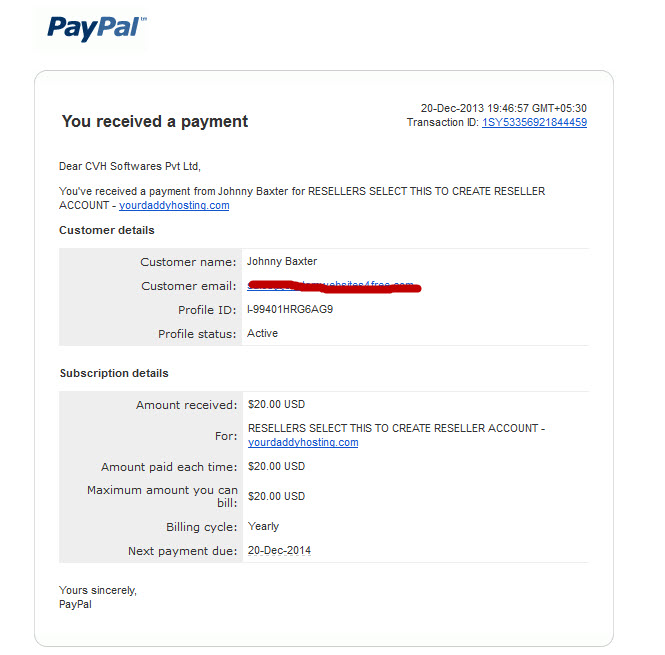Click the redacted customer email link
This screenshot has height=655, width=665.
(333, 286)
